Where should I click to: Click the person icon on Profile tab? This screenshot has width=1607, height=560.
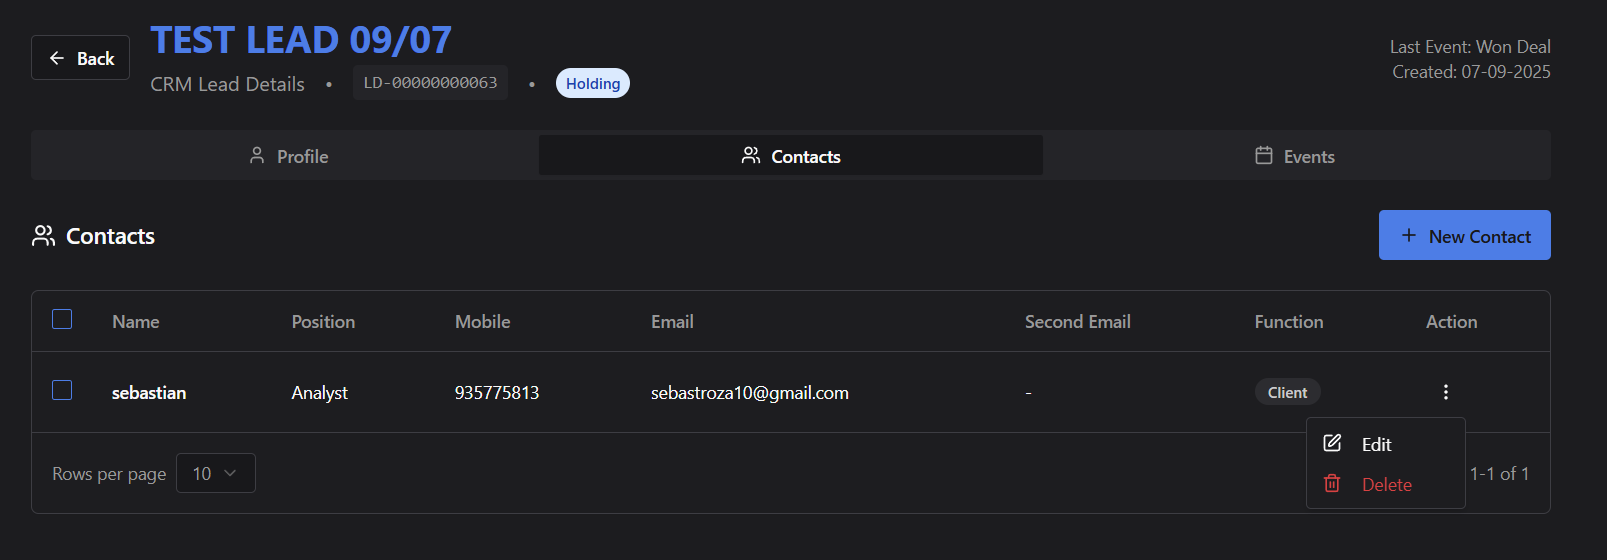pos(257,156)
